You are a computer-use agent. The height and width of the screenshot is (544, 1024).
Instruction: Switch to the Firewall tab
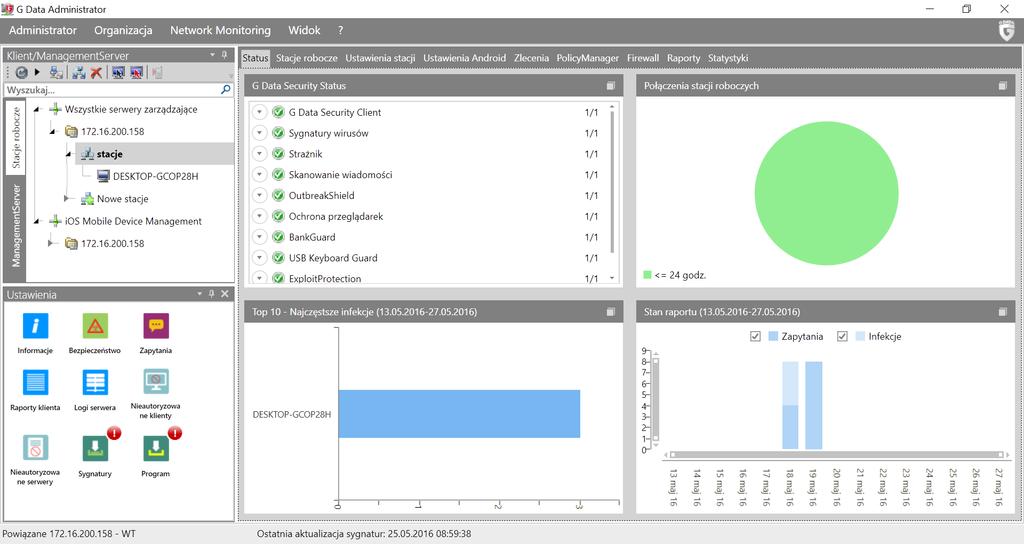tap(643, 58)
